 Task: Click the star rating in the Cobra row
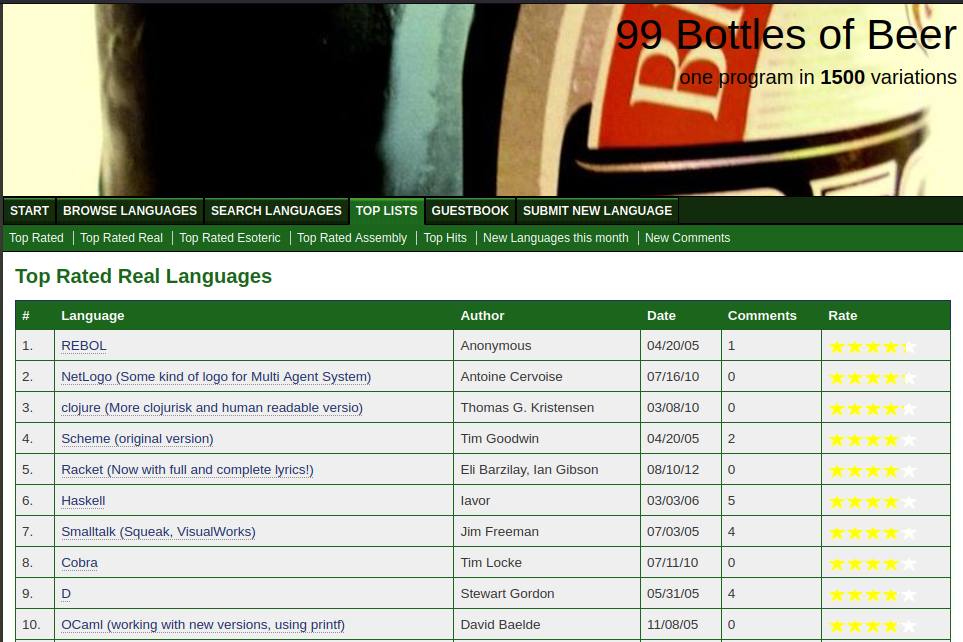[872, 564]
